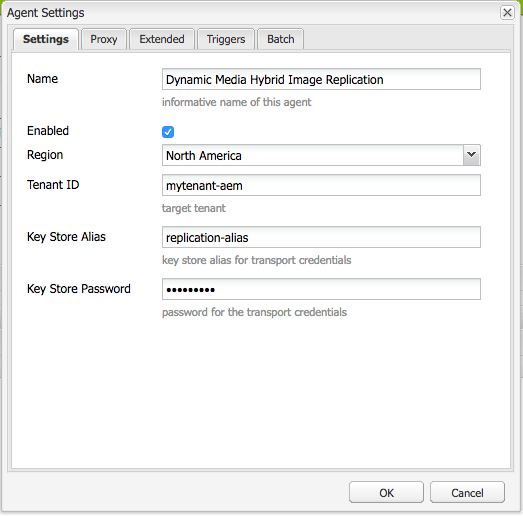This screenshot has height=516, width=523.
Task: Close the Agent Settings dialog
Action: click(x=507, y=13)
